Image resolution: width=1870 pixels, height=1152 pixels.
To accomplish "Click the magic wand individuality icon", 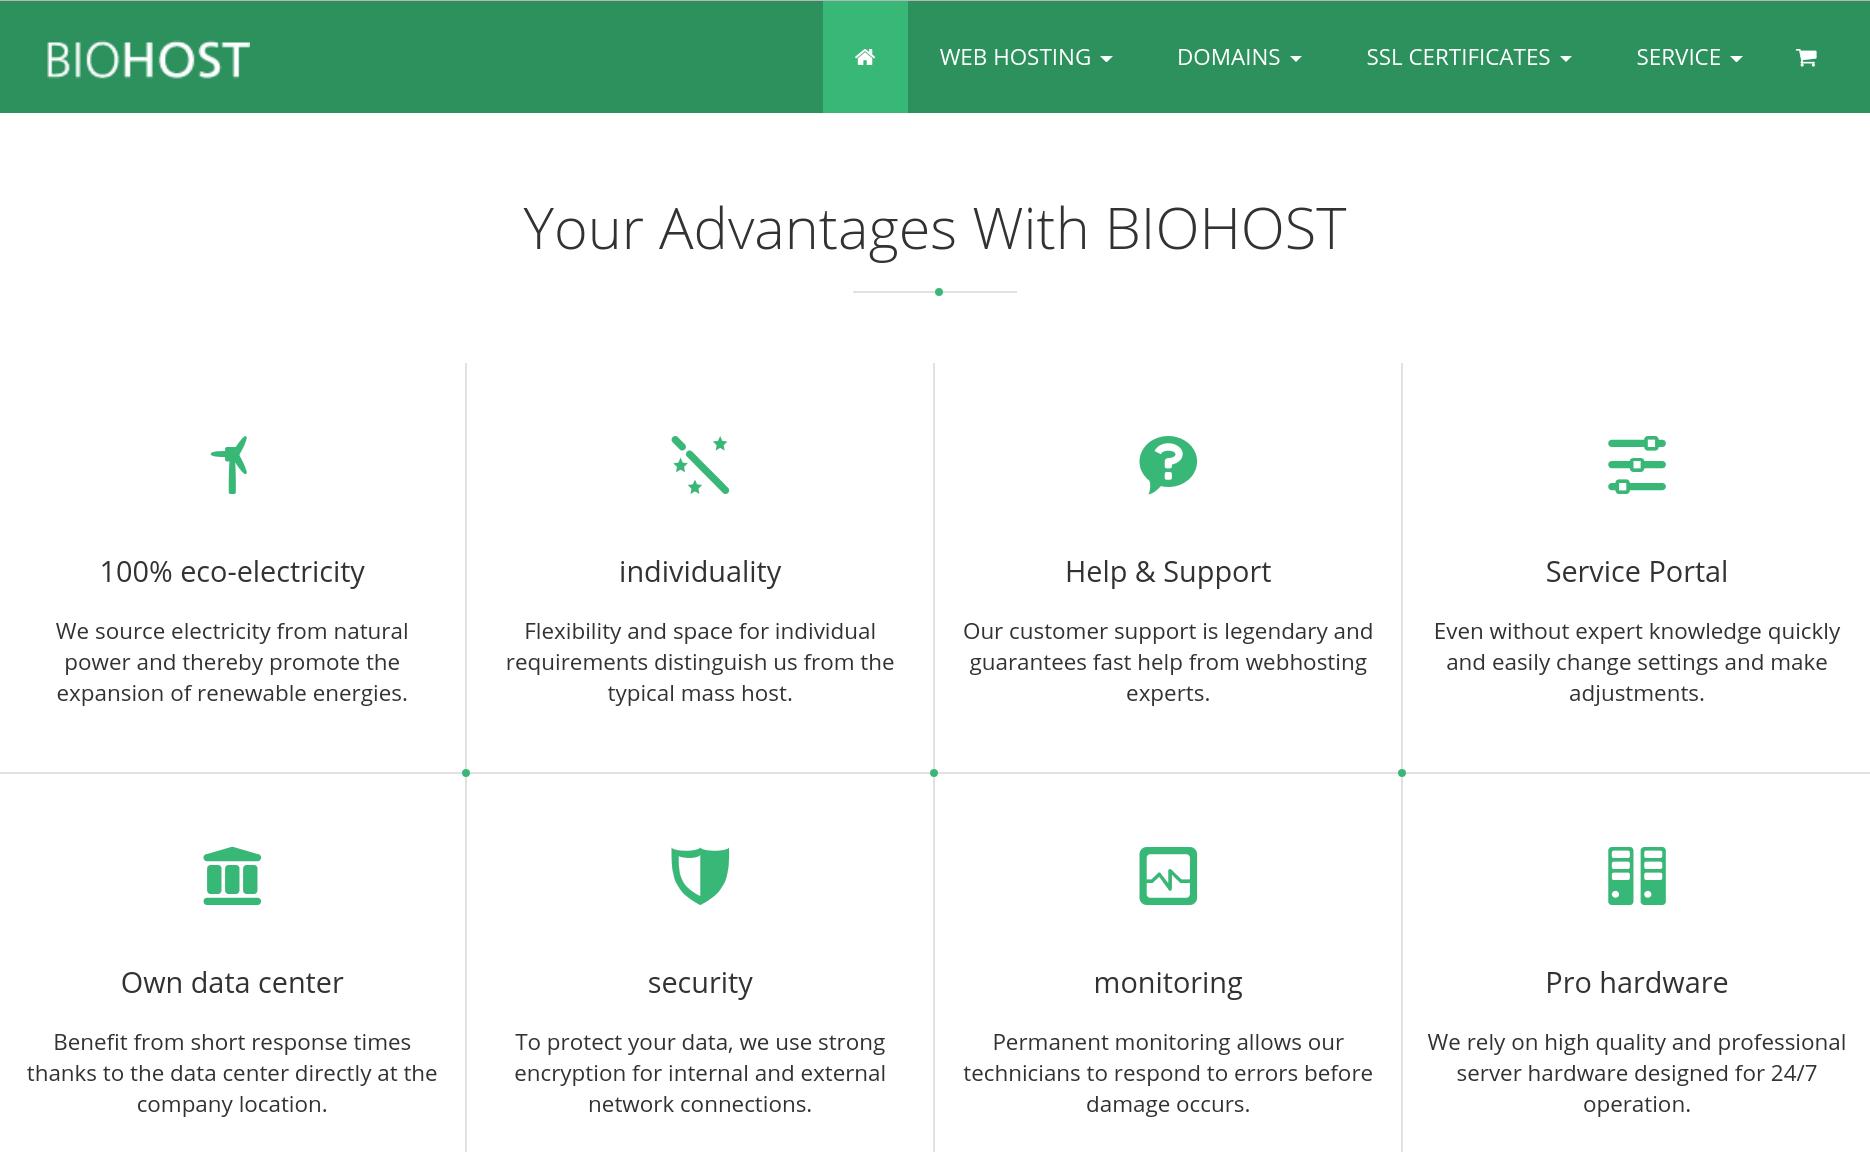I will coord(700,465).
